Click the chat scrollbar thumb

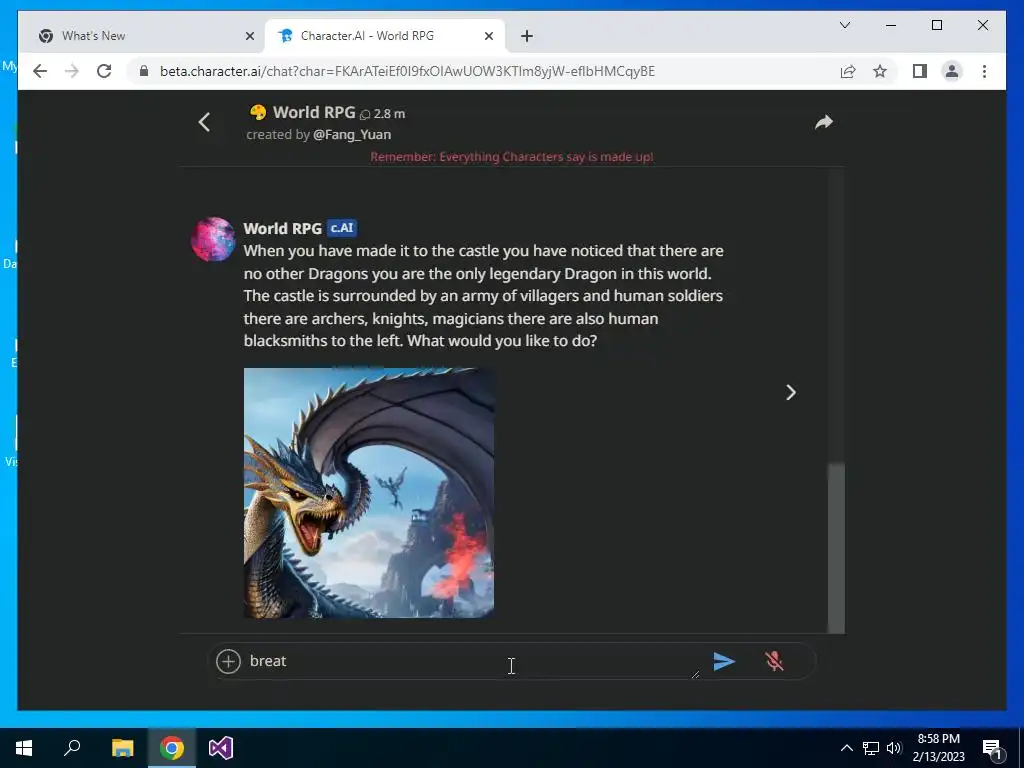836,547
